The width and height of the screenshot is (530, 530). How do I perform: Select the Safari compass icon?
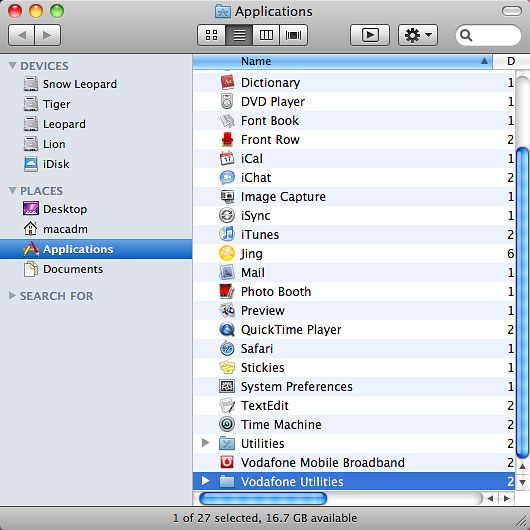(x=227, y=348)
